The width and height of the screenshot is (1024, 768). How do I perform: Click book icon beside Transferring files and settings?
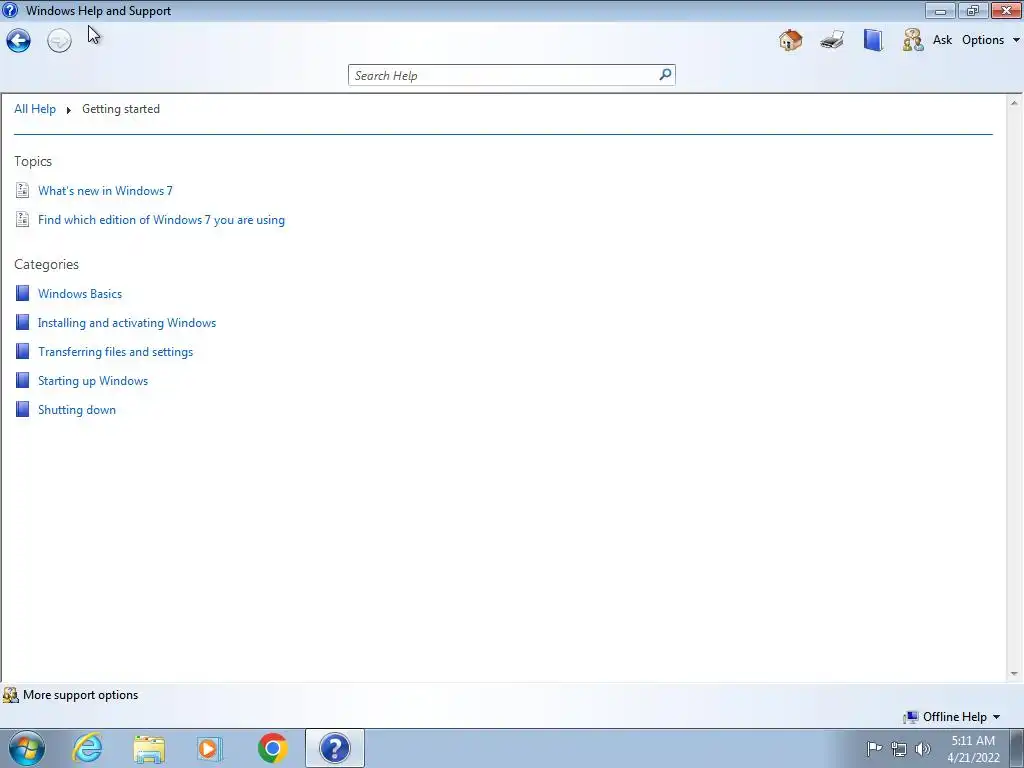tap(22, 351)
